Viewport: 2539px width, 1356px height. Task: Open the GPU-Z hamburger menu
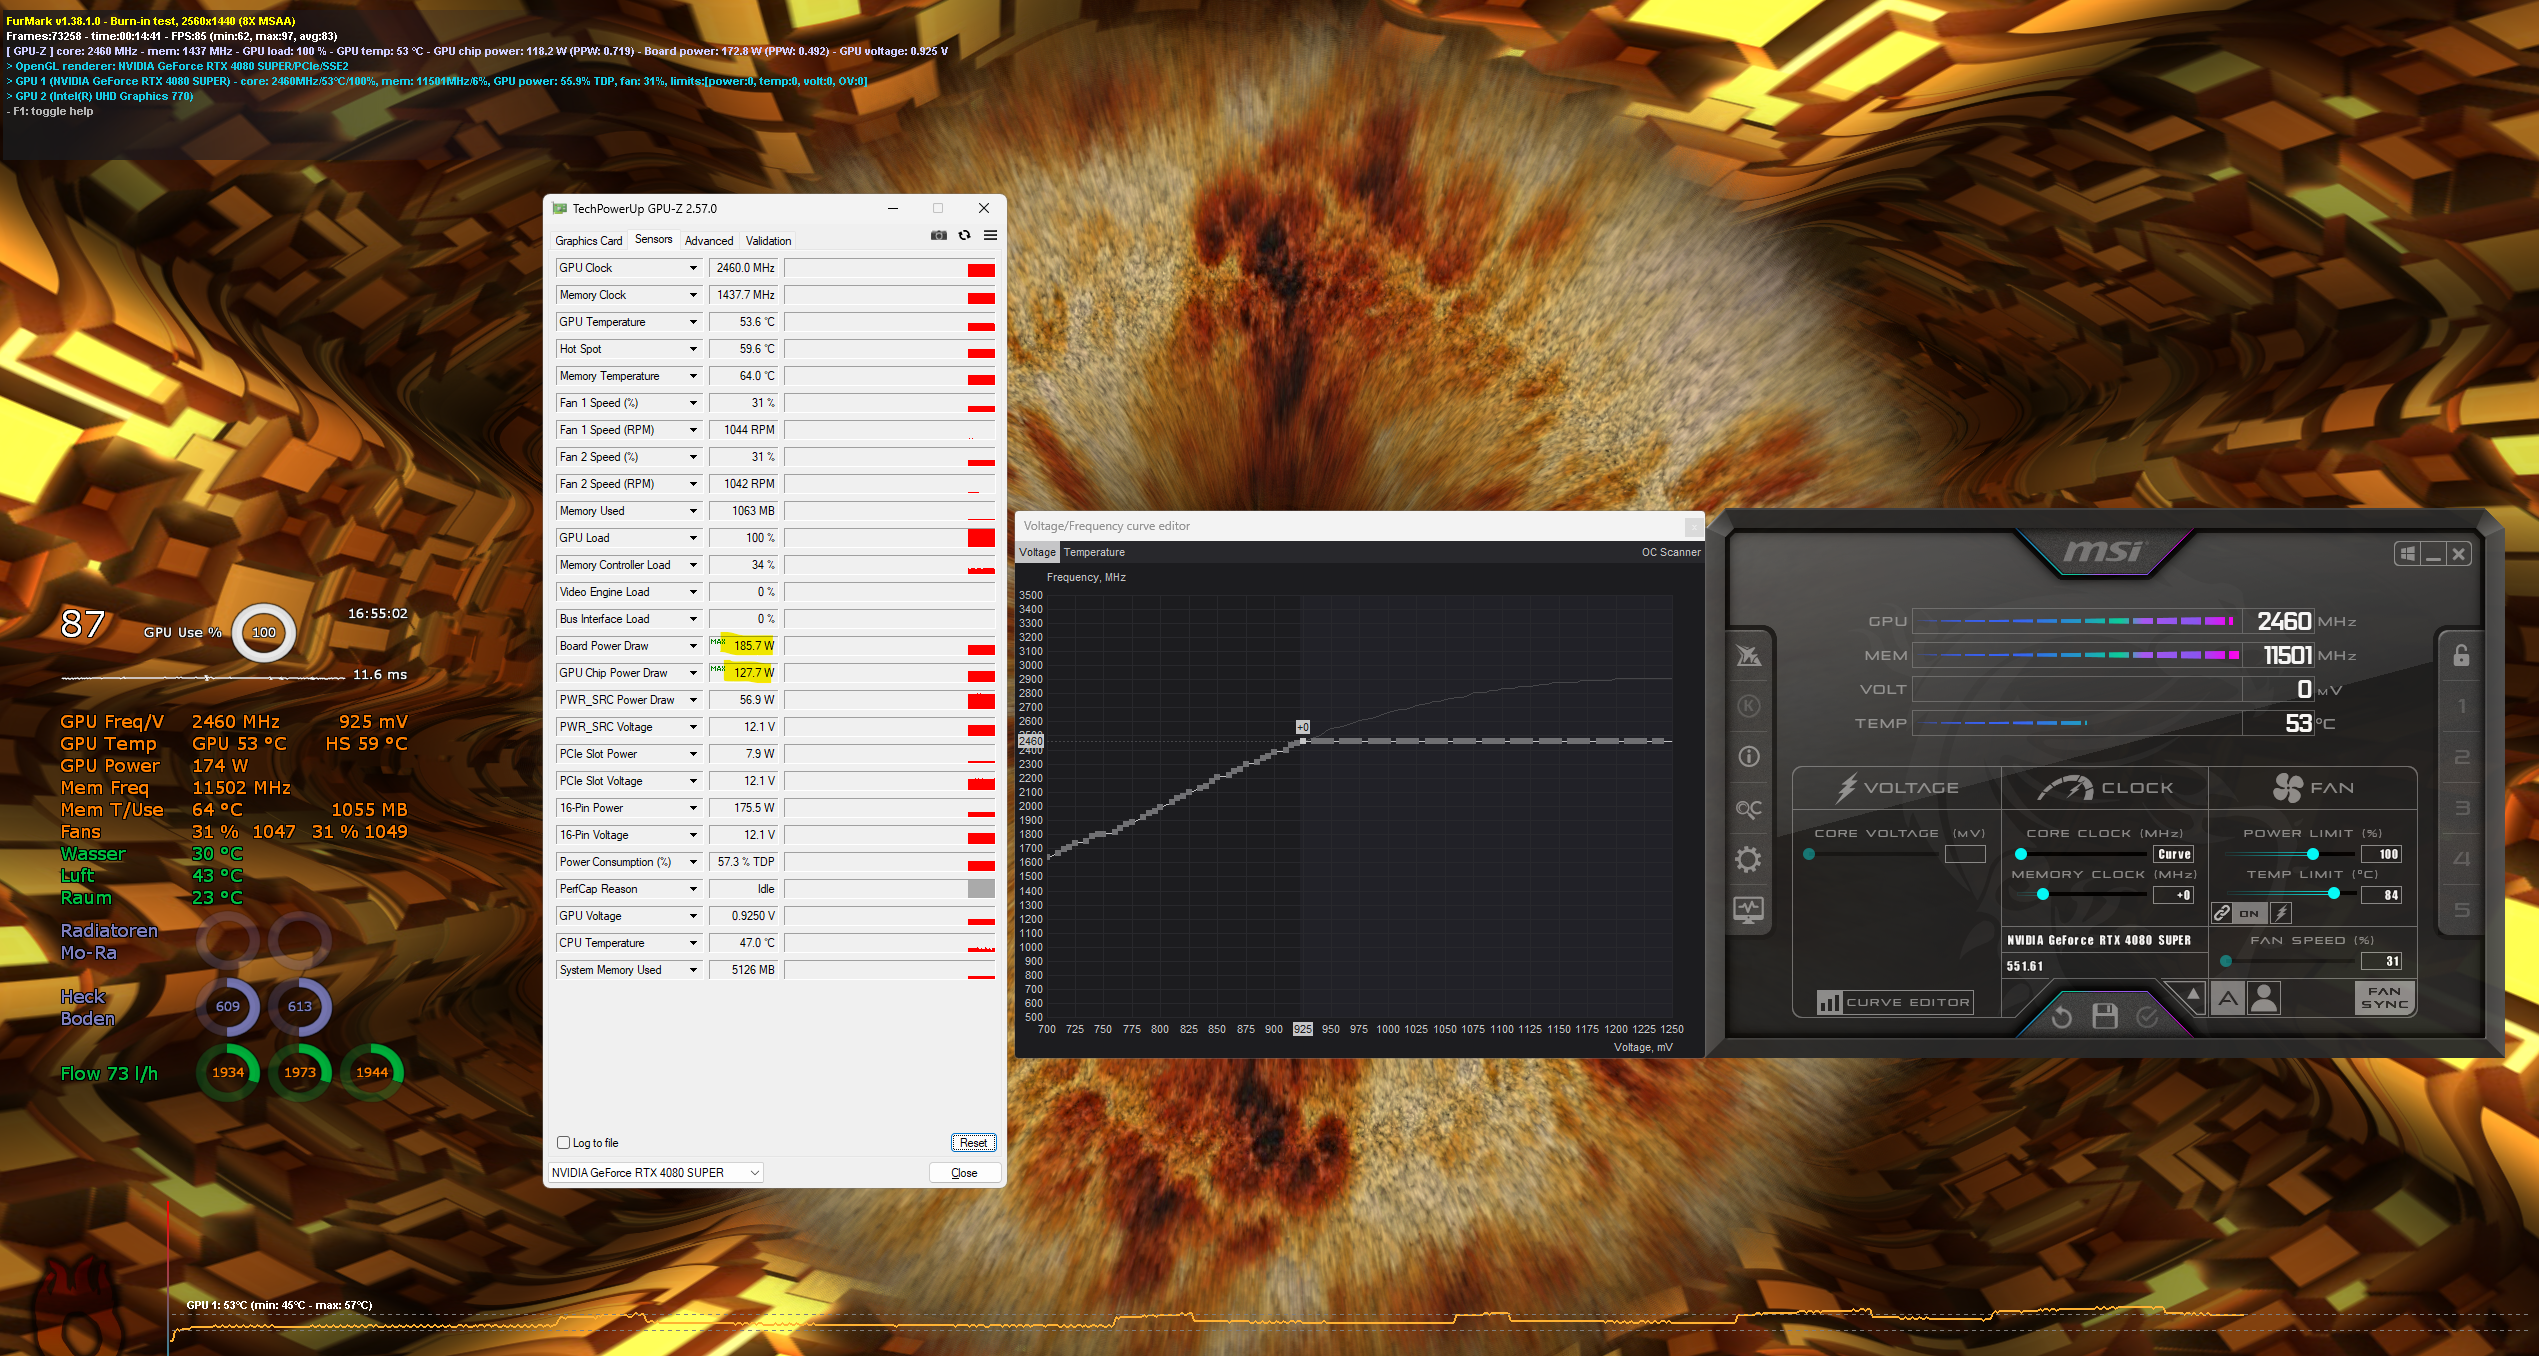pyautogui.click(x=990, y=236)
